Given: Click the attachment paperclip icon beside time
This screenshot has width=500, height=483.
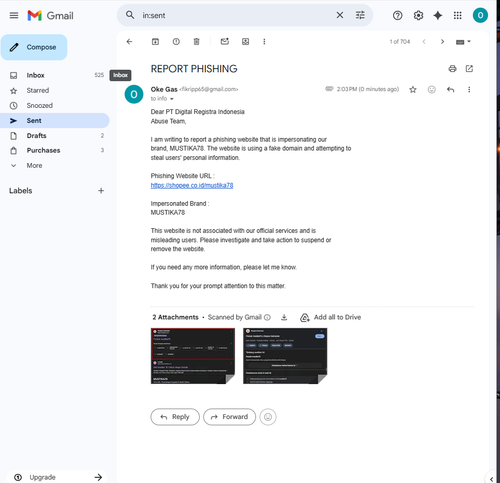Looking at the screenshot, I should tap(329, 89).
